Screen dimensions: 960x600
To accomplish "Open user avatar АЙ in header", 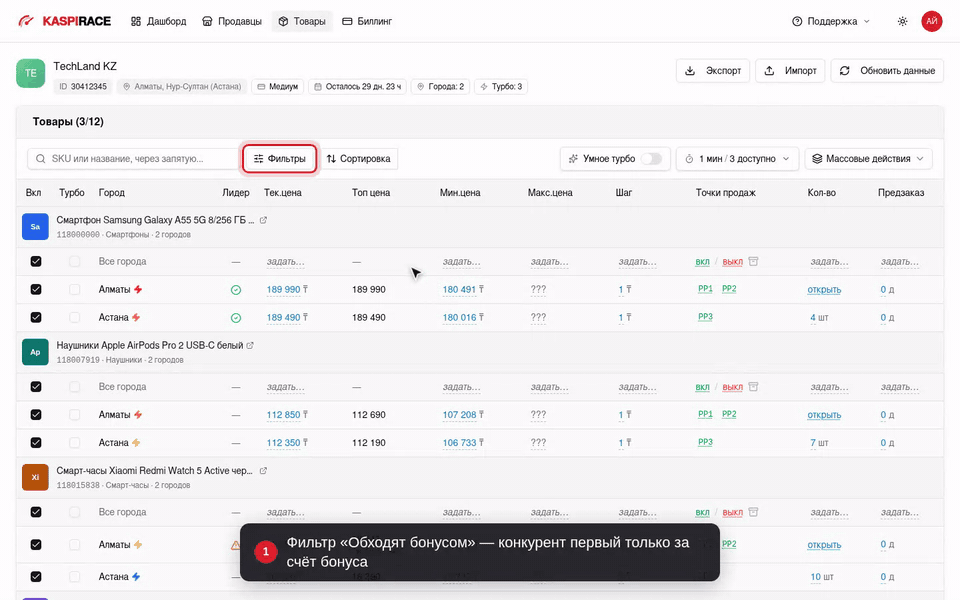I will tap(931, 21).
